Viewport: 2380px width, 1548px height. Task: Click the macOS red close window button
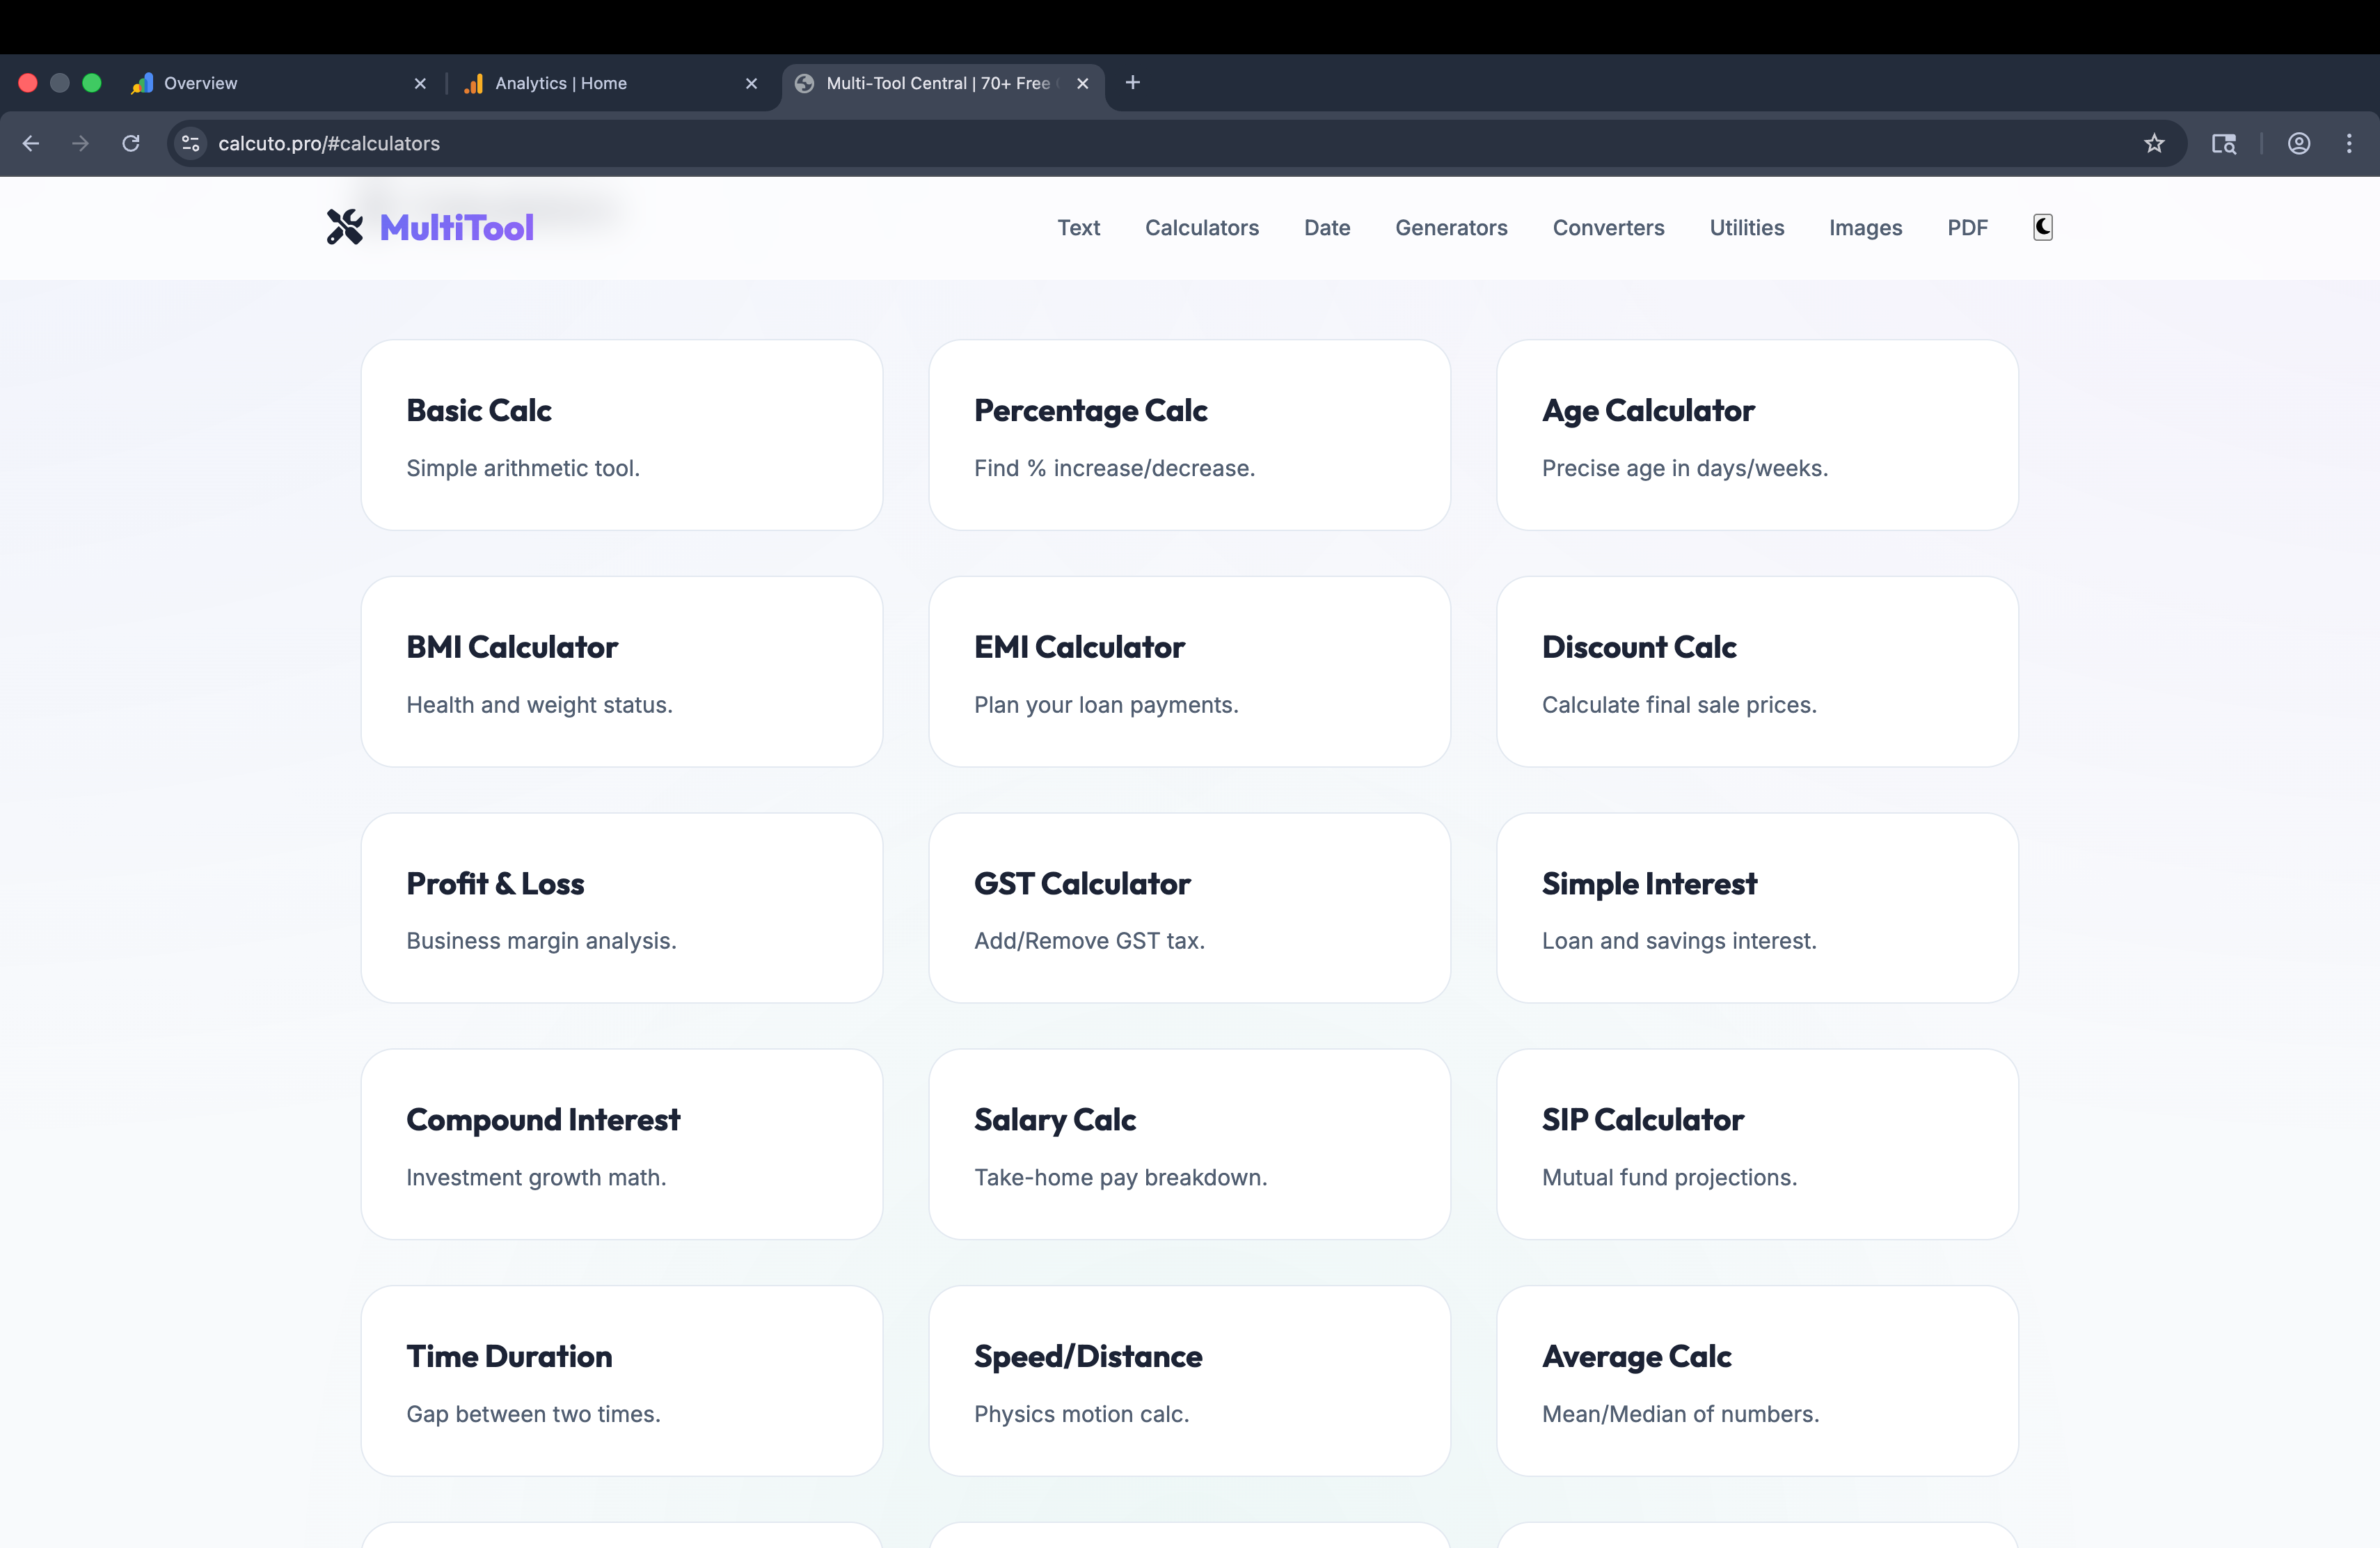(x=28, y=83)
